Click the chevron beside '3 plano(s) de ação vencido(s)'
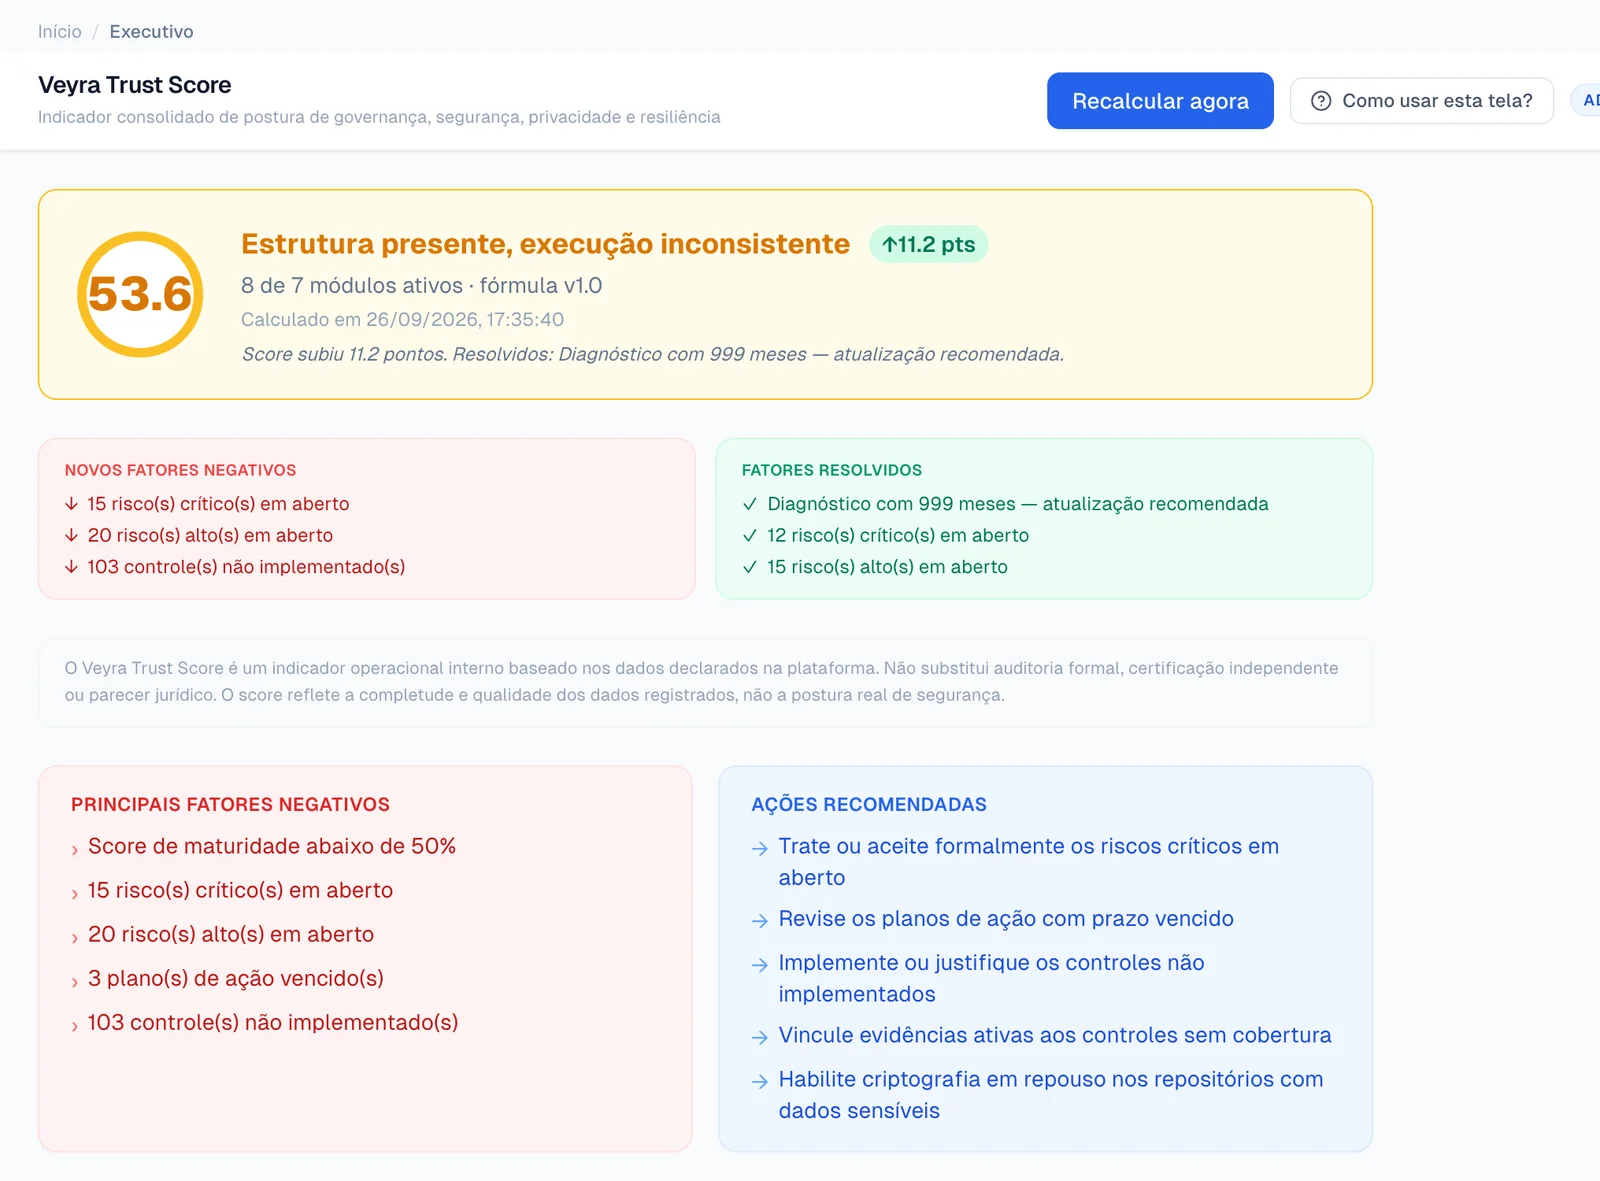 (75, 982)
